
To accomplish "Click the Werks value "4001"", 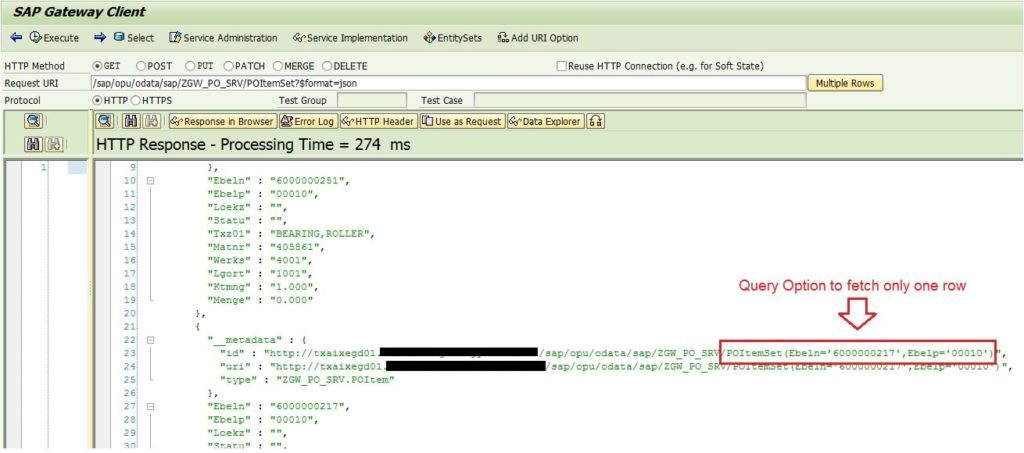I will point(286,260).
